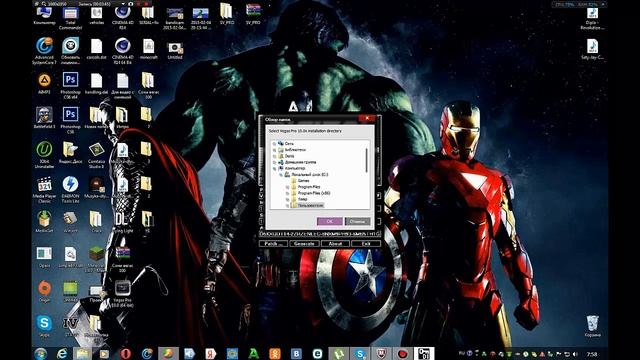Open the Корзина recycle bin icon
The image size is (640, 360).
point(592,325)
